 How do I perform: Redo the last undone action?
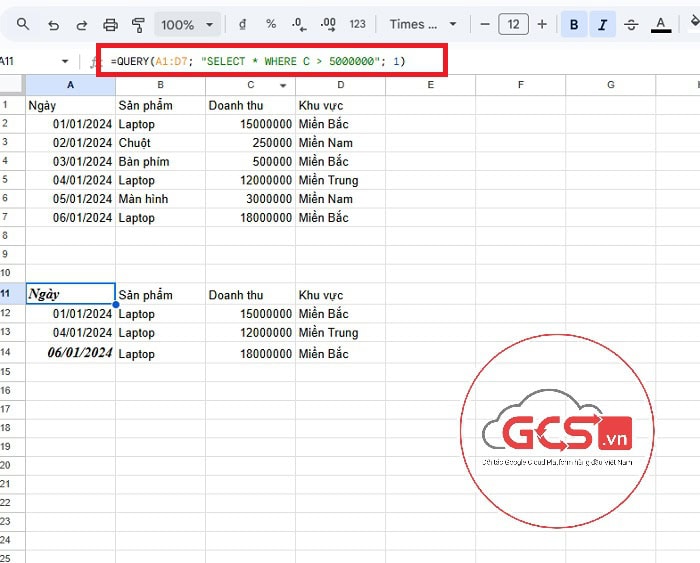point(81,24)
